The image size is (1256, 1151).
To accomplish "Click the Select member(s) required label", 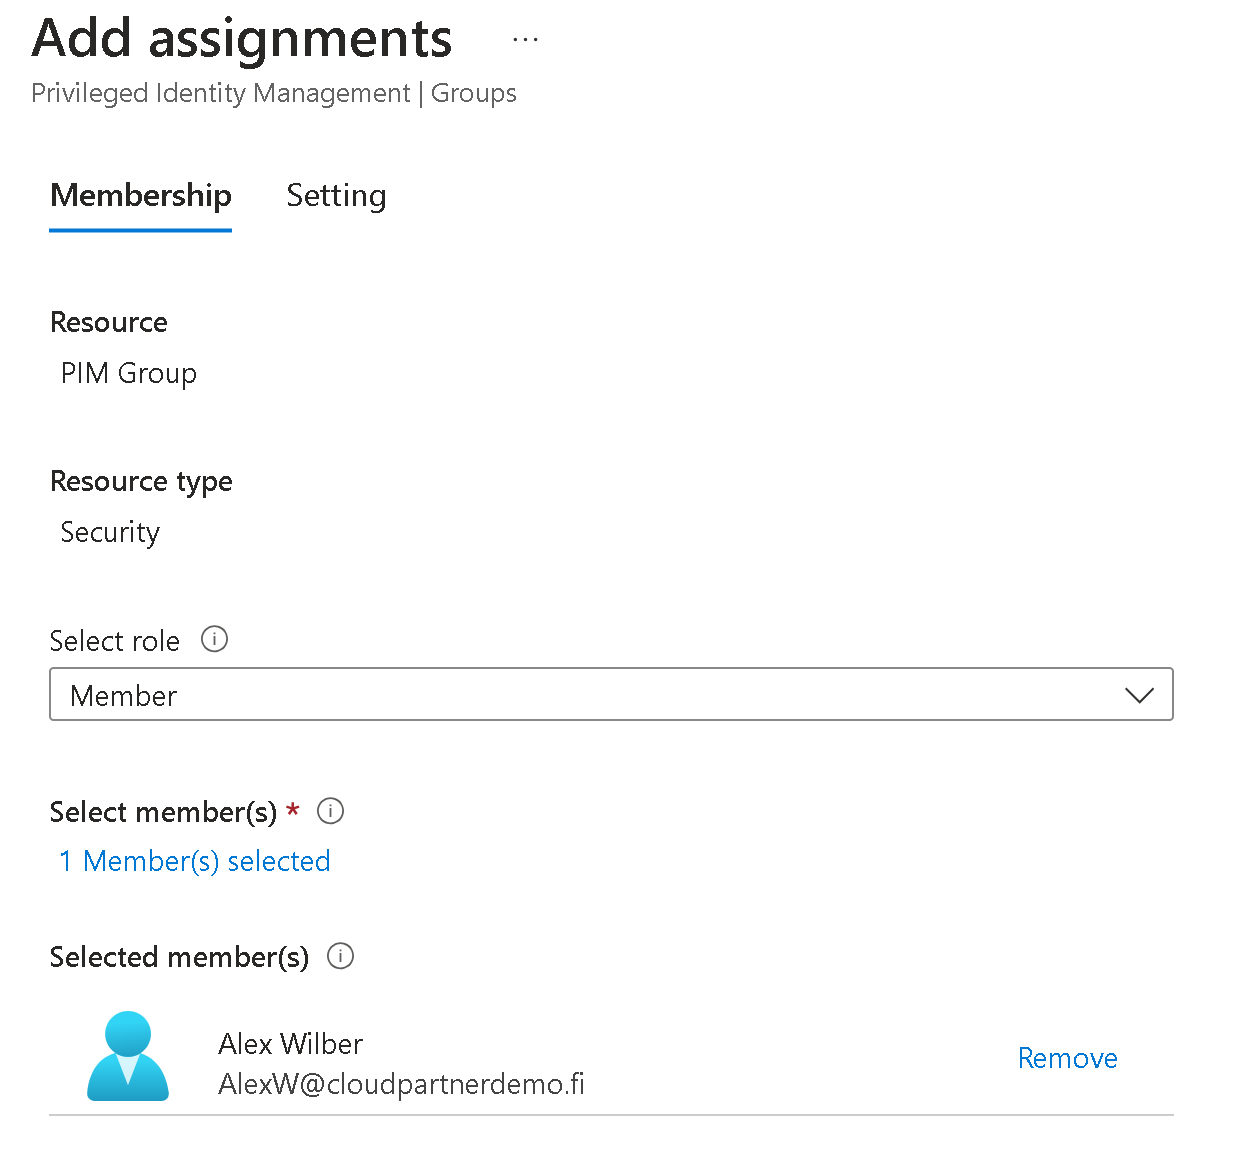I will 163,812.
